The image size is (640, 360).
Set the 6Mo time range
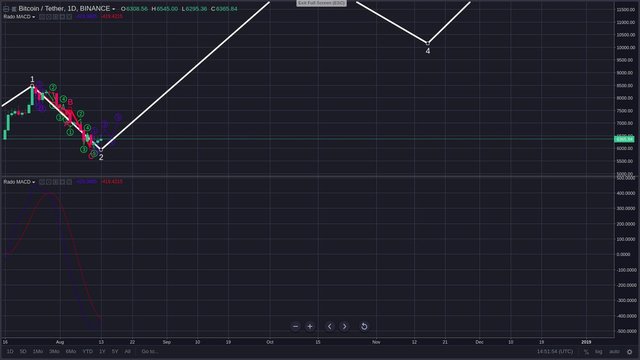[x=71, y=351]
